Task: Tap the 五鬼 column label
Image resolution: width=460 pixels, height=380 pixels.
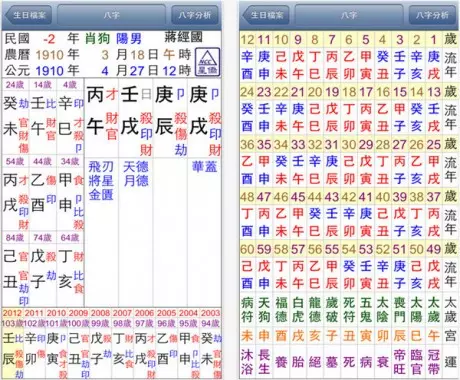Action: pyautogui.click(x=366, y=310)
